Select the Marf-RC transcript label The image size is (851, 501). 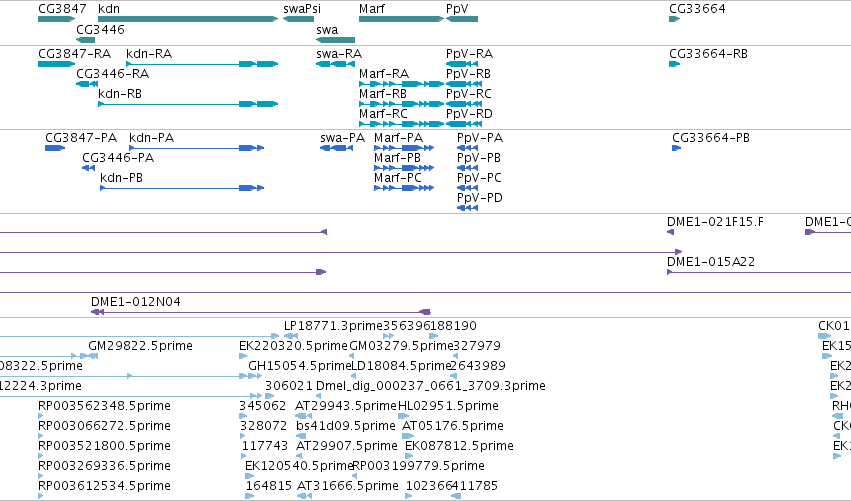pyautogui.click(x=383, y=114)
